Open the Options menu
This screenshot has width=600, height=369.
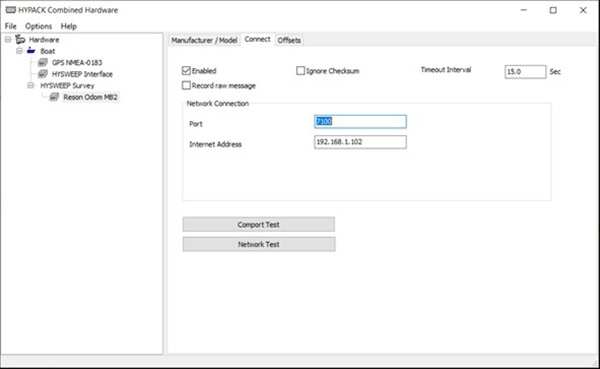click(x=38, y=26)
